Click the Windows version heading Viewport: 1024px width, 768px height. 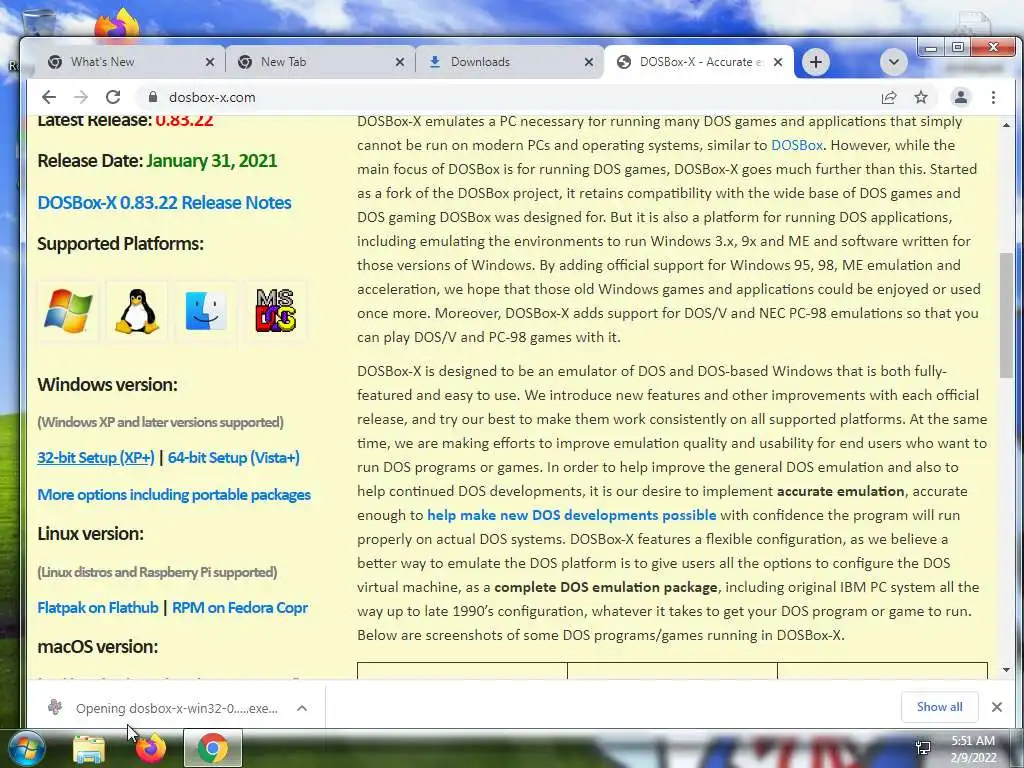pyautogui.click(x=107, y=385)
